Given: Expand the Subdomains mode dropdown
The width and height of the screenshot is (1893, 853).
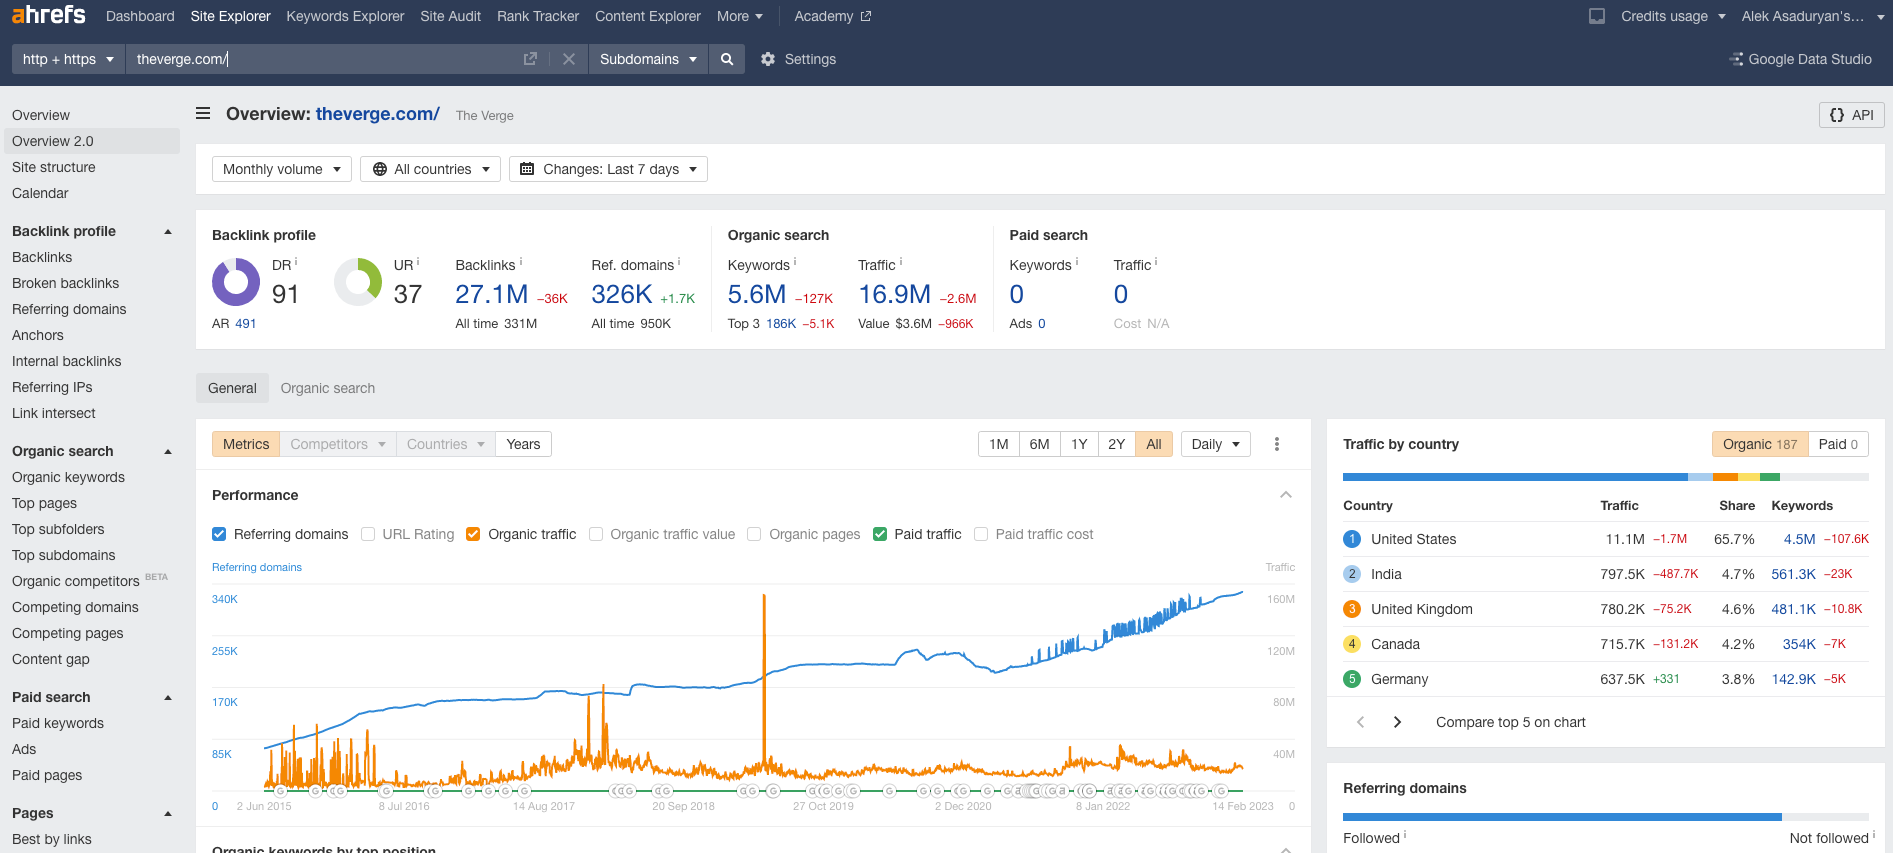Looking at the screenshot, I should point(647,59).
